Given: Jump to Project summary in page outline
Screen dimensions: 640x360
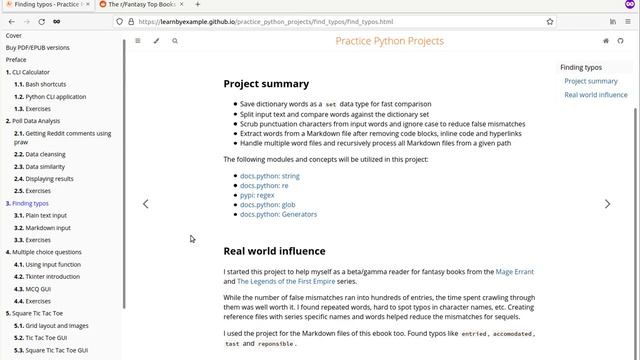Looking at the screenshot, I should coord(591,81).
